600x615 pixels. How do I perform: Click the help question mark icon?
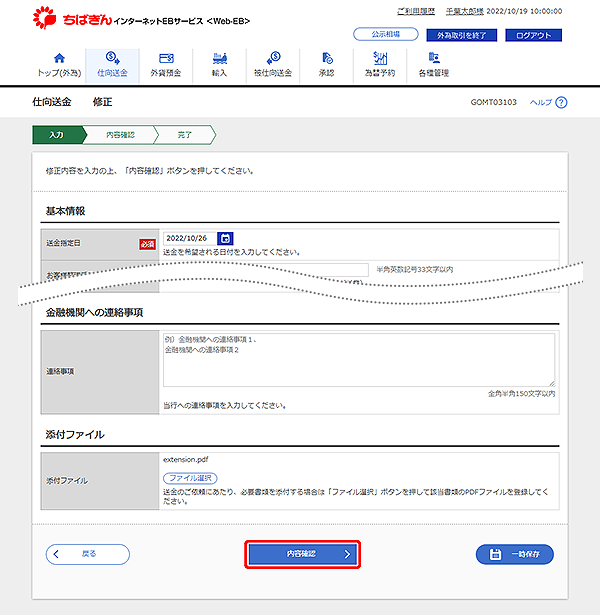562,102
